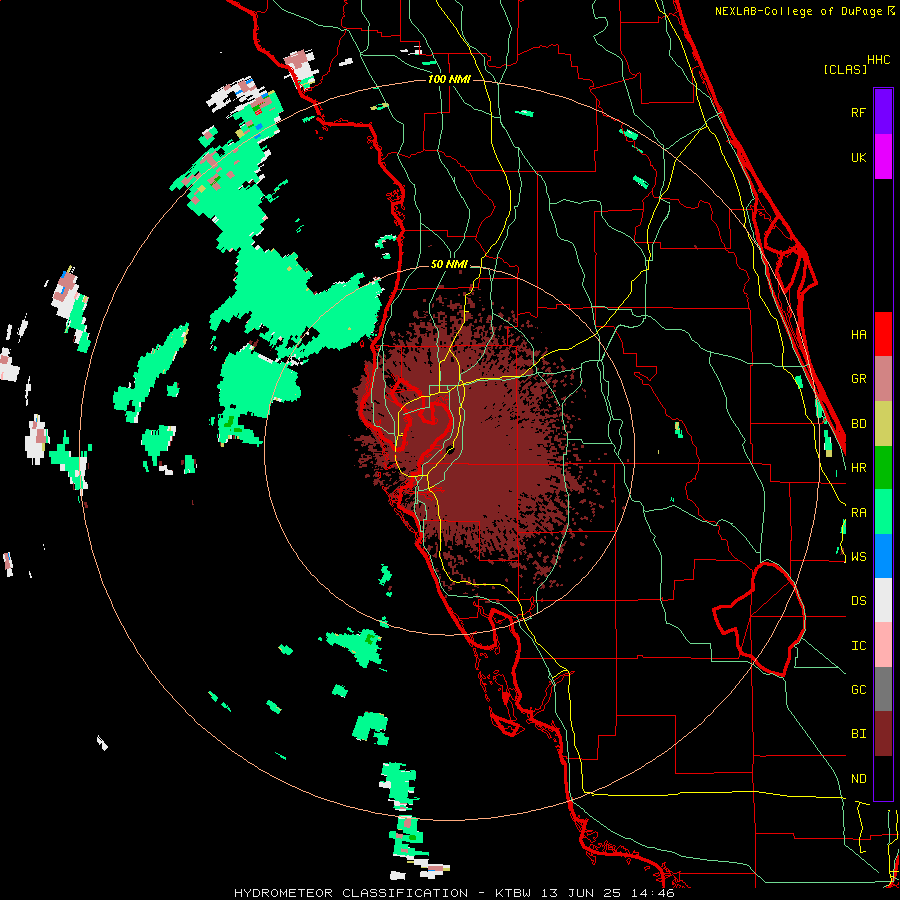Click the gray GC legend color swatch
This screenshot has height=900, width=900.
pos(883,689)
